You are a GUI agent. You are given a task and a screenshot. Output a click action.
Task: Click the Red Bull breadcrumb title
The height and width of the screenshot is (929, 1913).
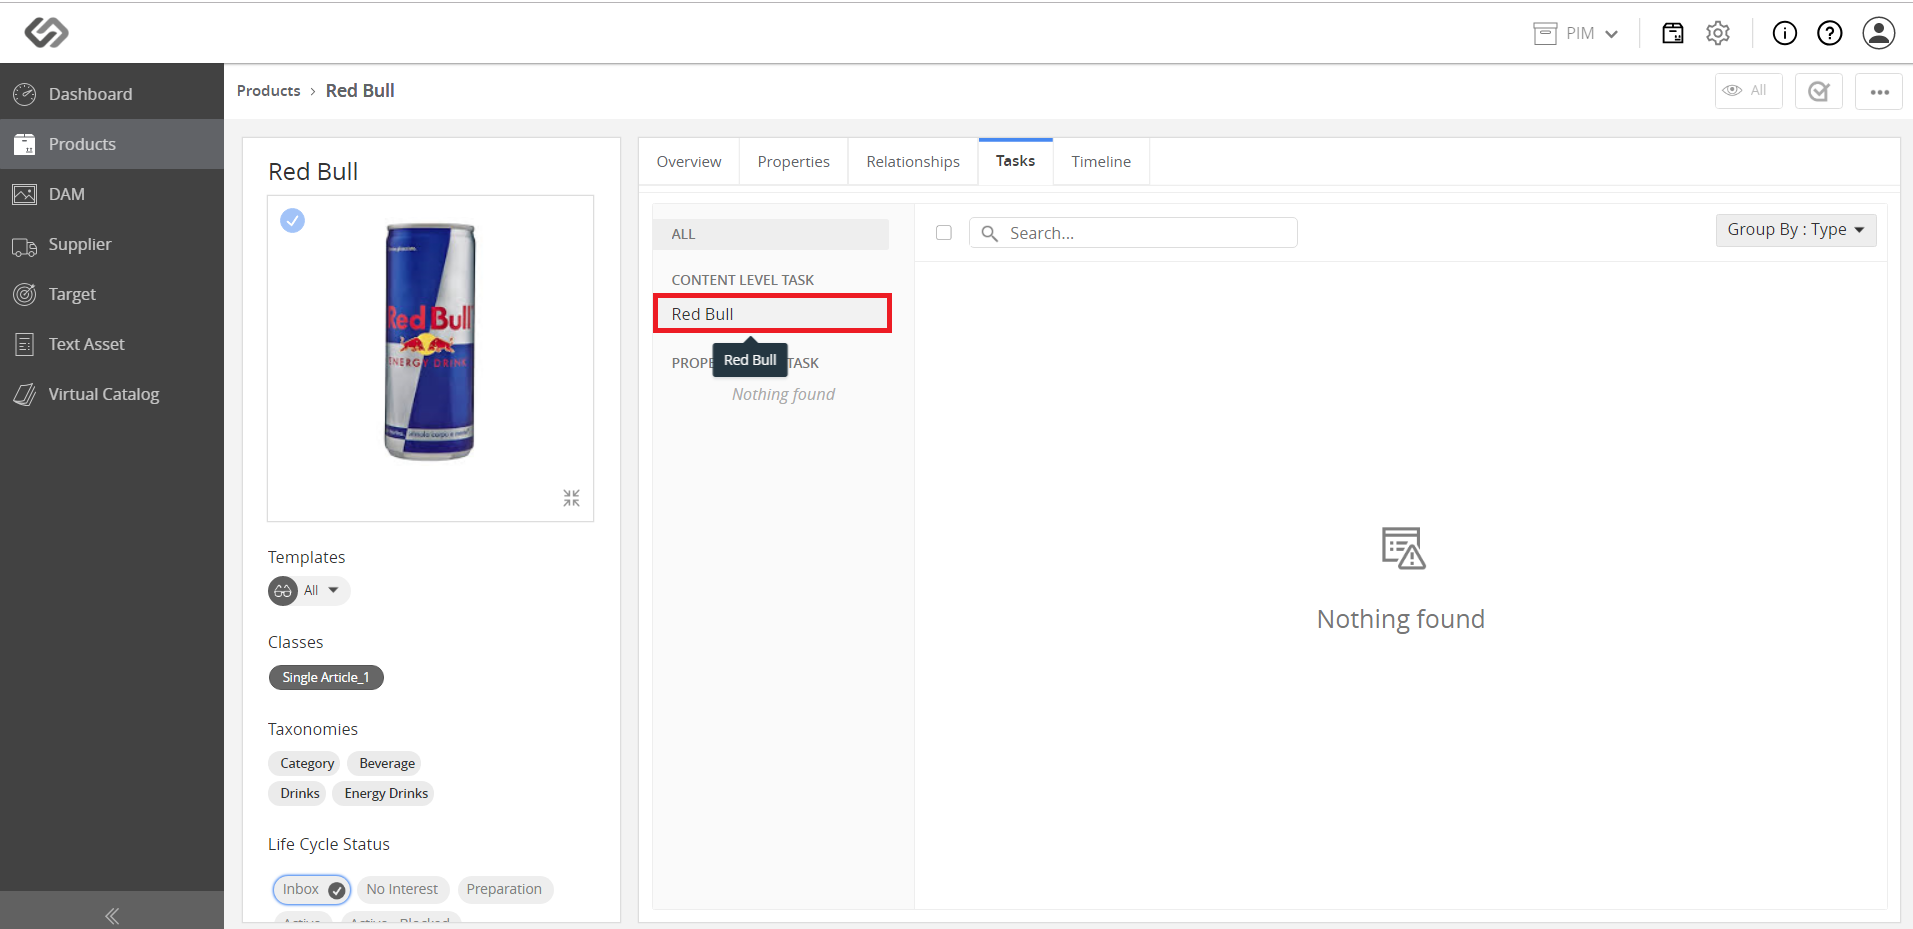[360, 91]
